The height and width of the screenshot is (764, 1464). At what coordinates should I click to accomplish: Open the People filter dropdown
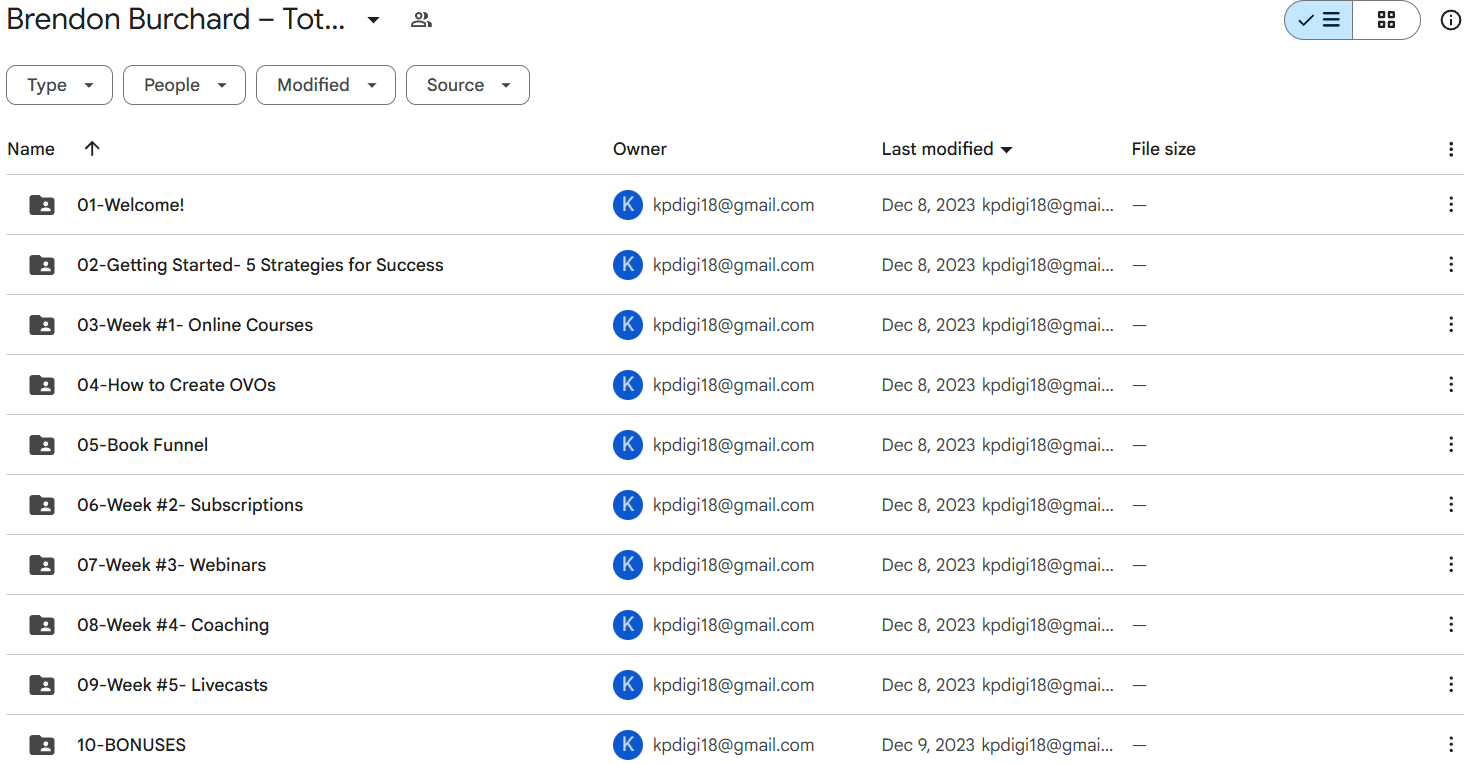click(184, 85)
